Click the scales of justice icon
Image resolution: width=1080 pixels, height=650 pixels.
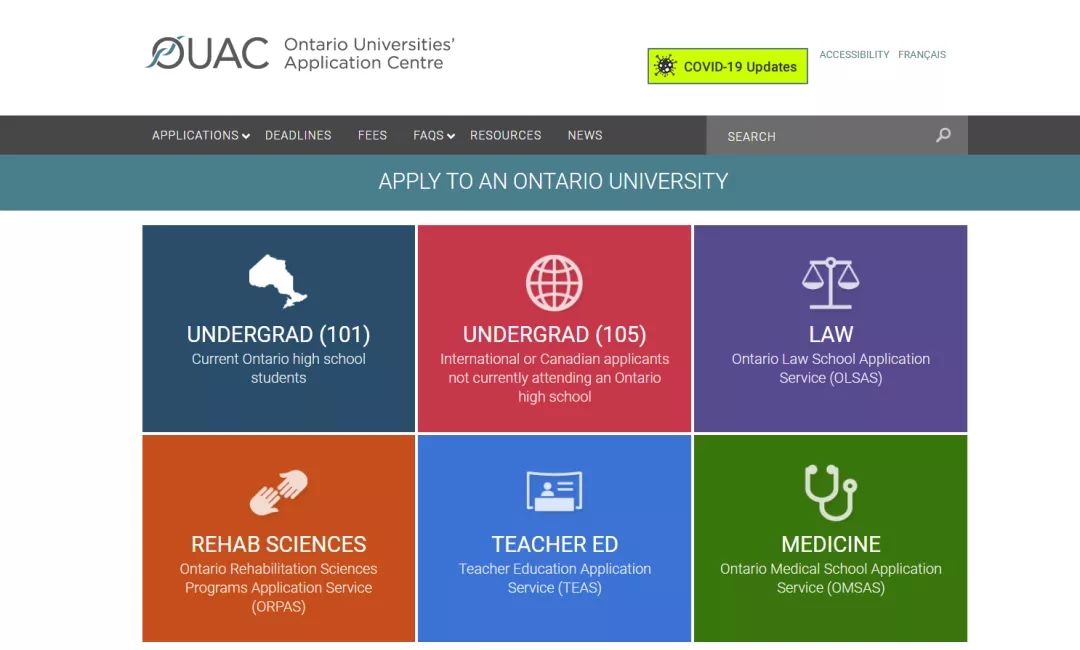(830, 283)
